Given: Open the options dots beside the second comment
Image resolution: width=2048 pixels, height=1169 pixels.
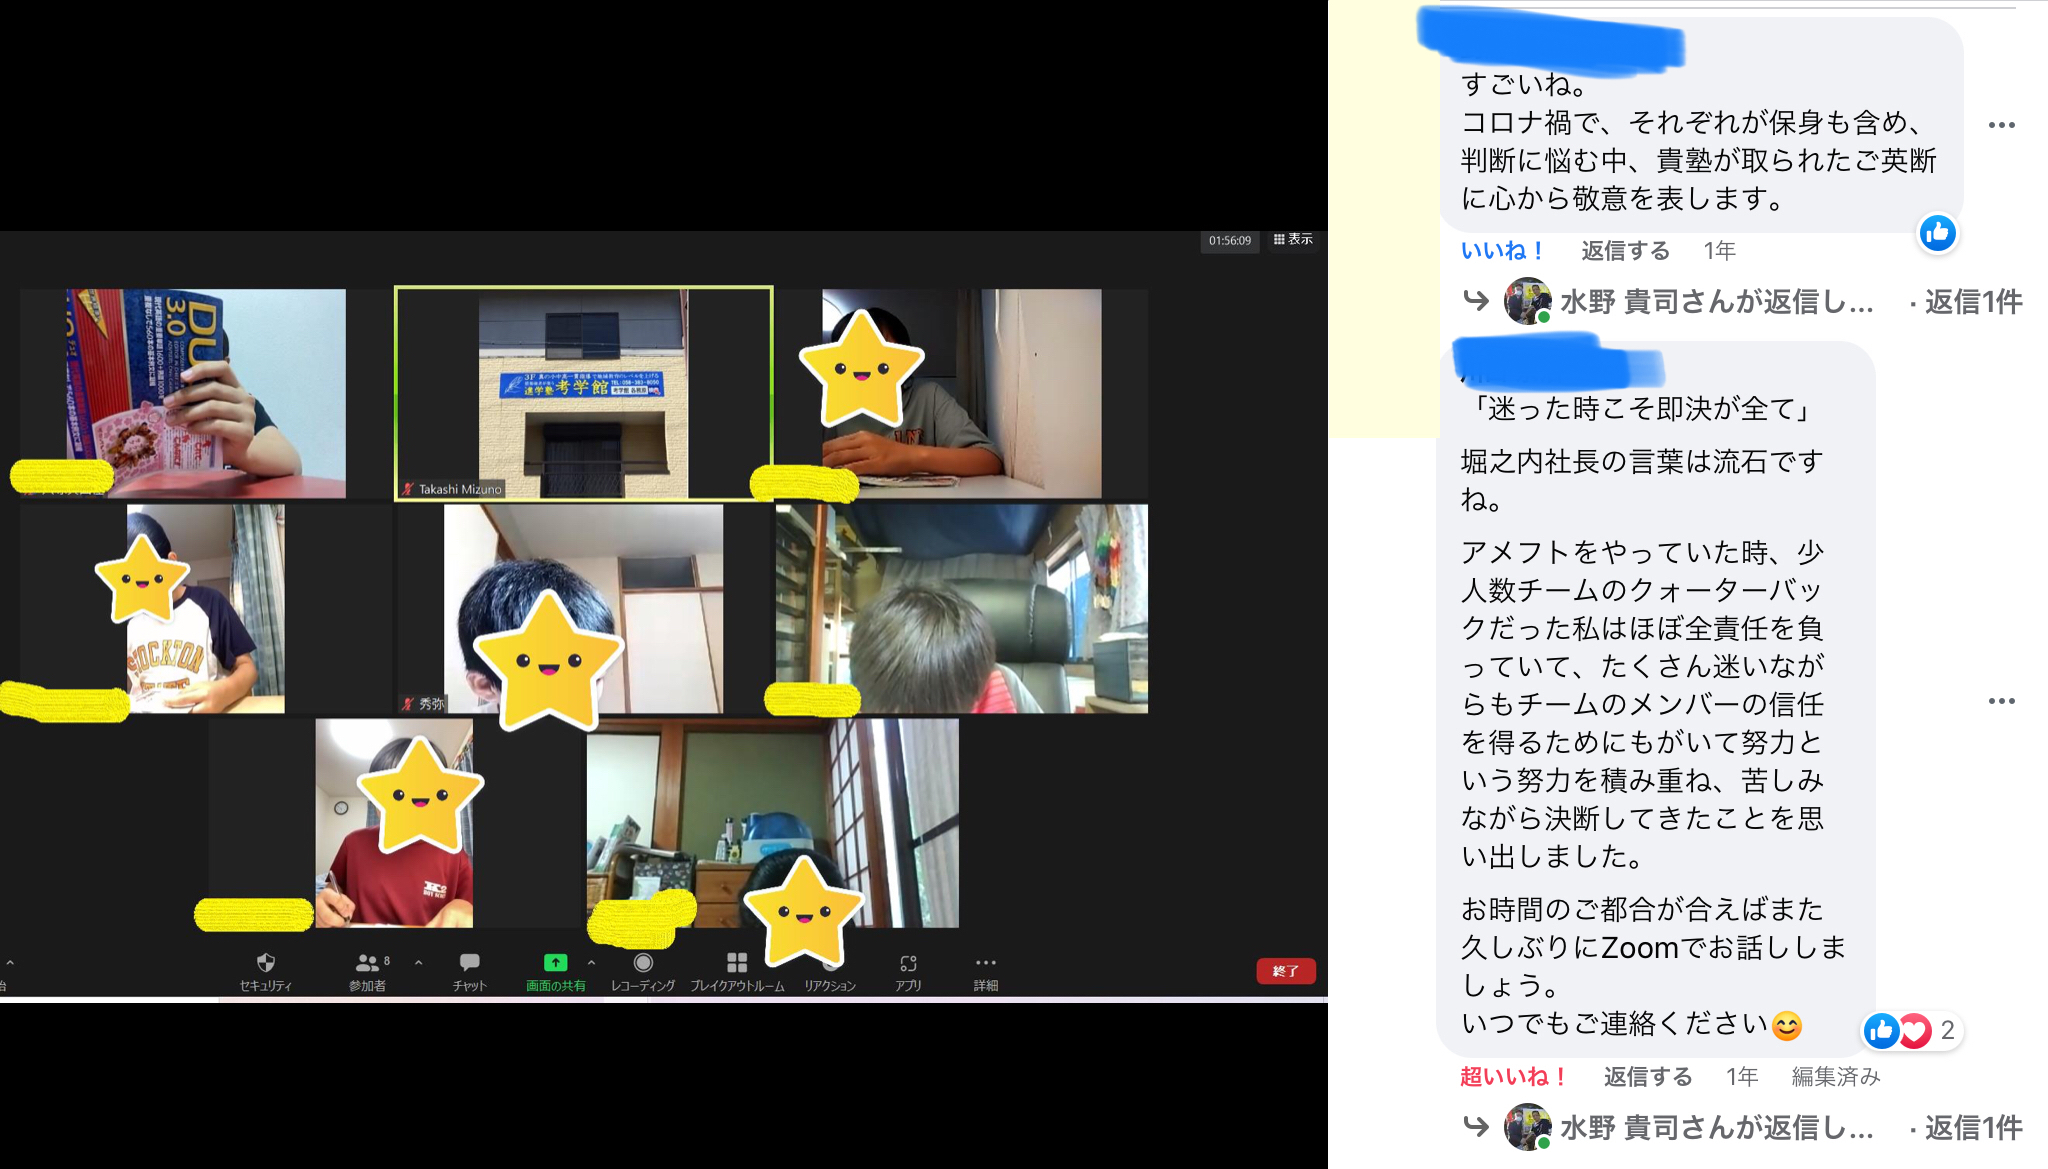Looking at the screenshot, I should [x=2001, y=701].
